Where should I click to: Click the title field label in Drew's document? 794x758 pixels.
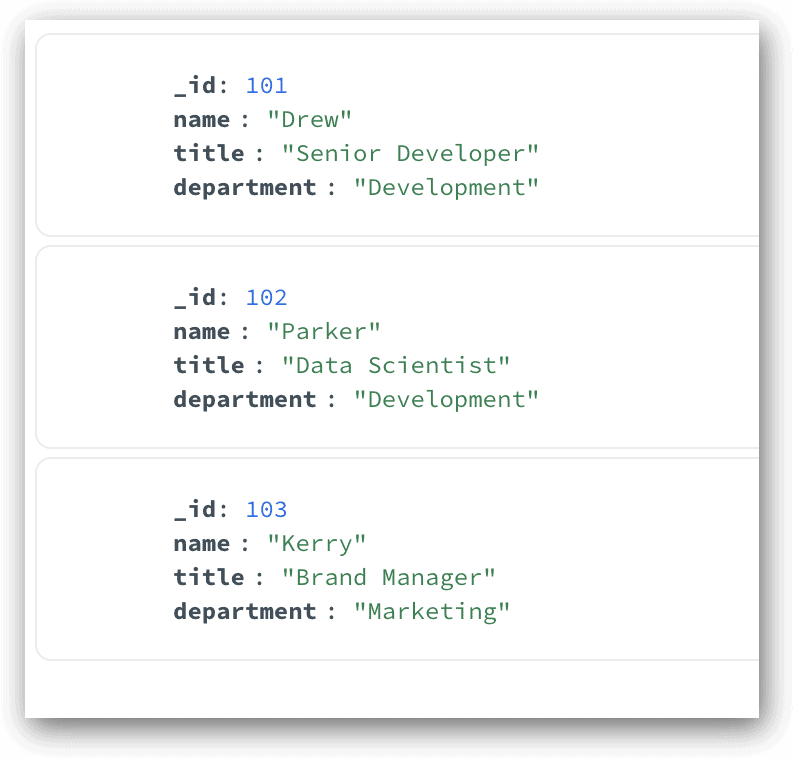click(209, 153)
